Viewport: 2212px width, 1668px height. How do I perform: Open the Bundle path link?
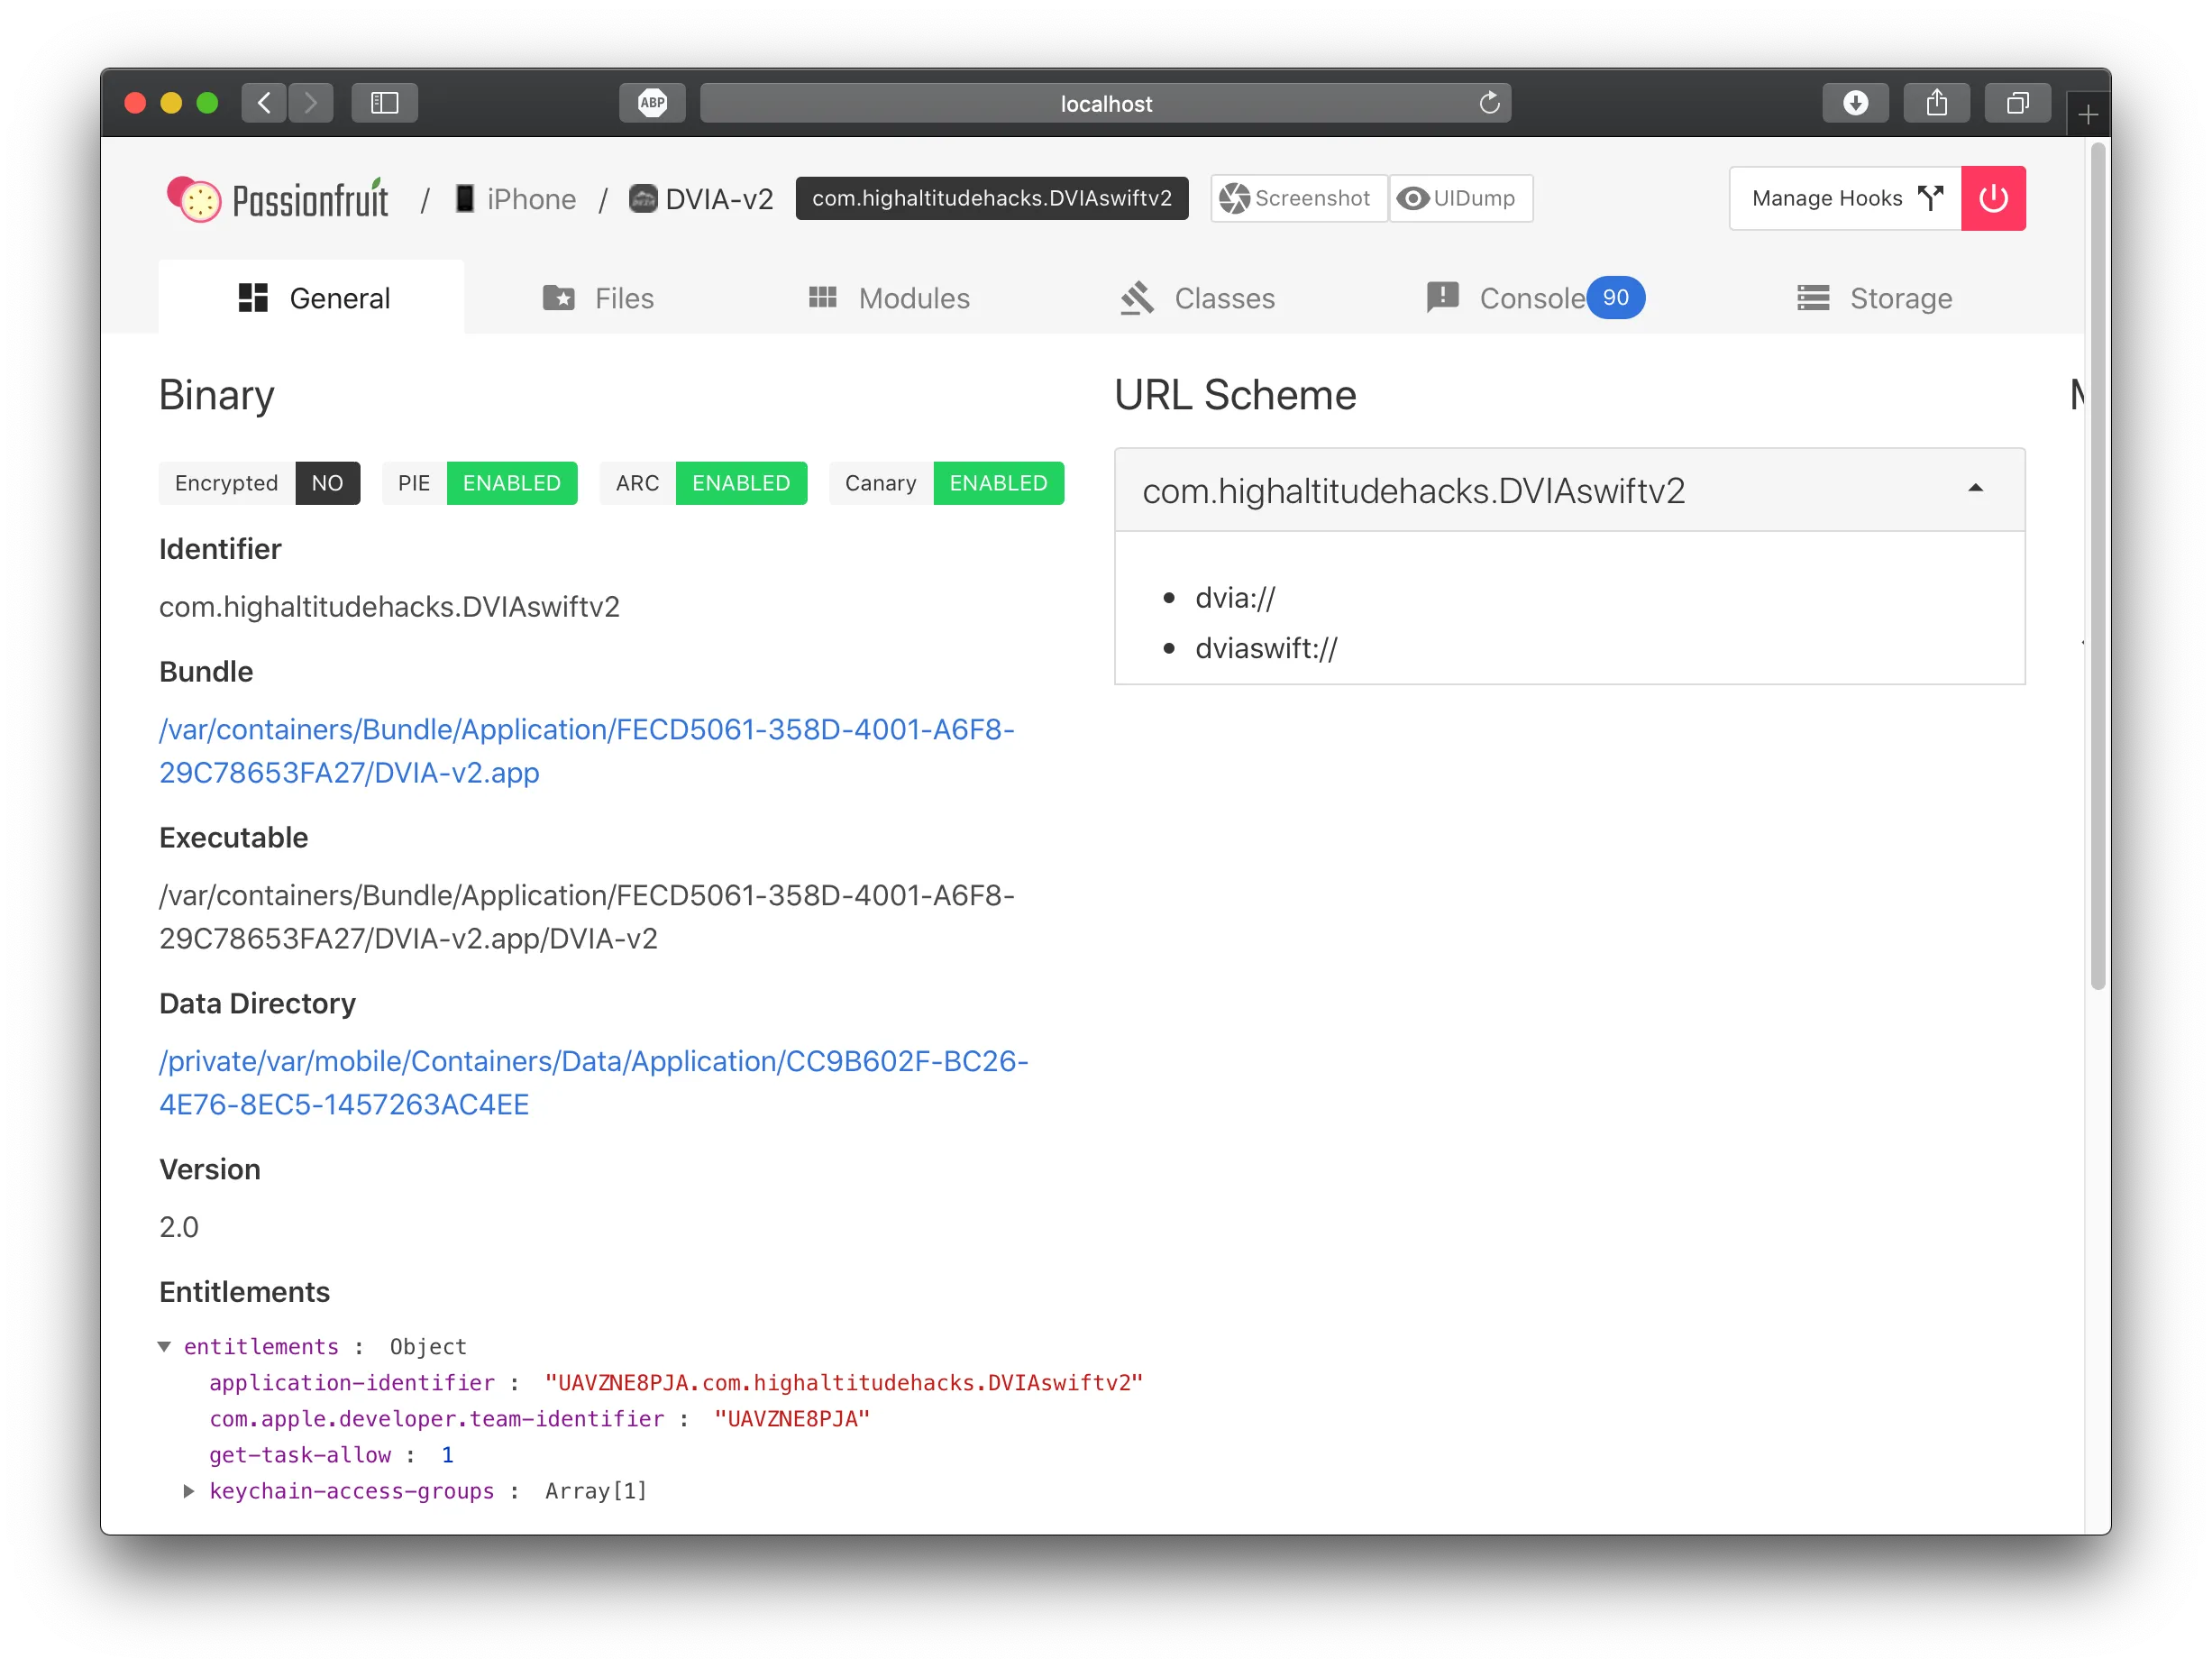point(586,751)
